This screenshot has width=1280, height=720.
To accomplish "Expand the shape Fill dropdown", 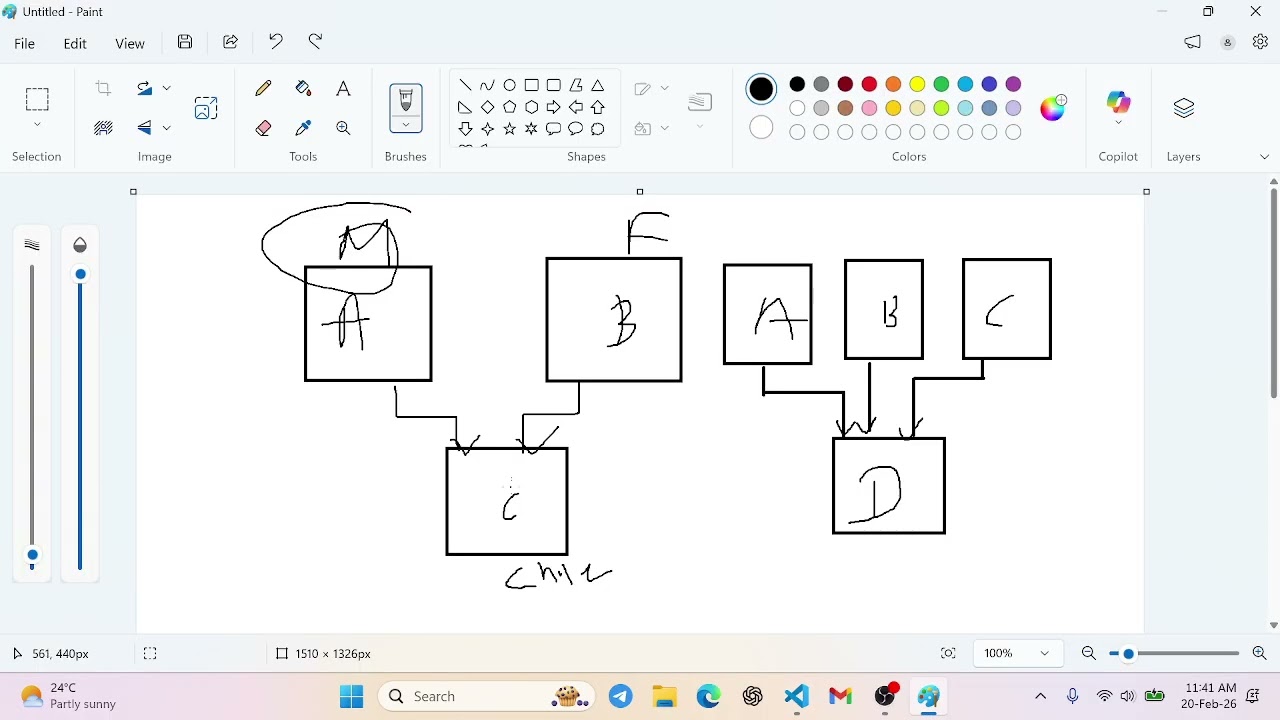I will coord(665,128).
